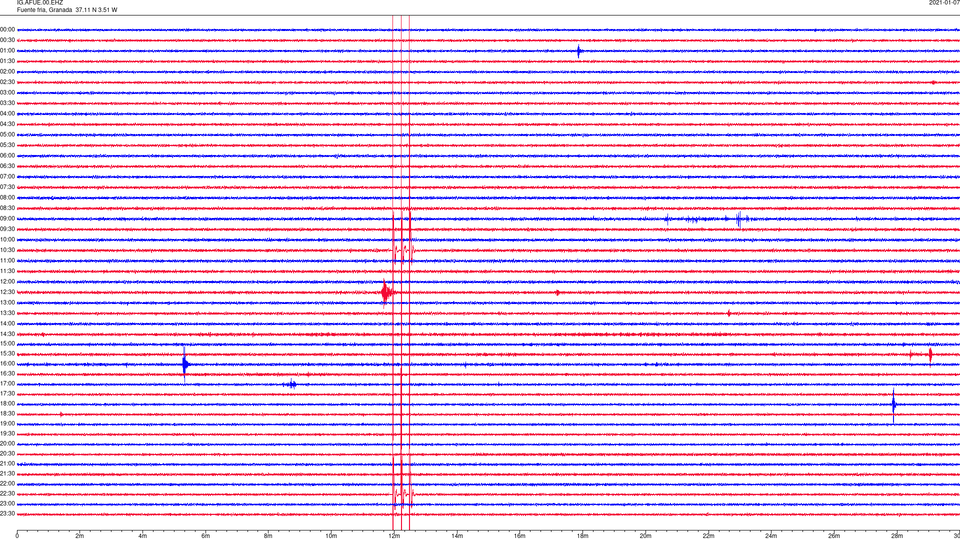This screenshot has width=960, height=540.
Task: Click the 20:00 time label
Action: coord(8,444)
